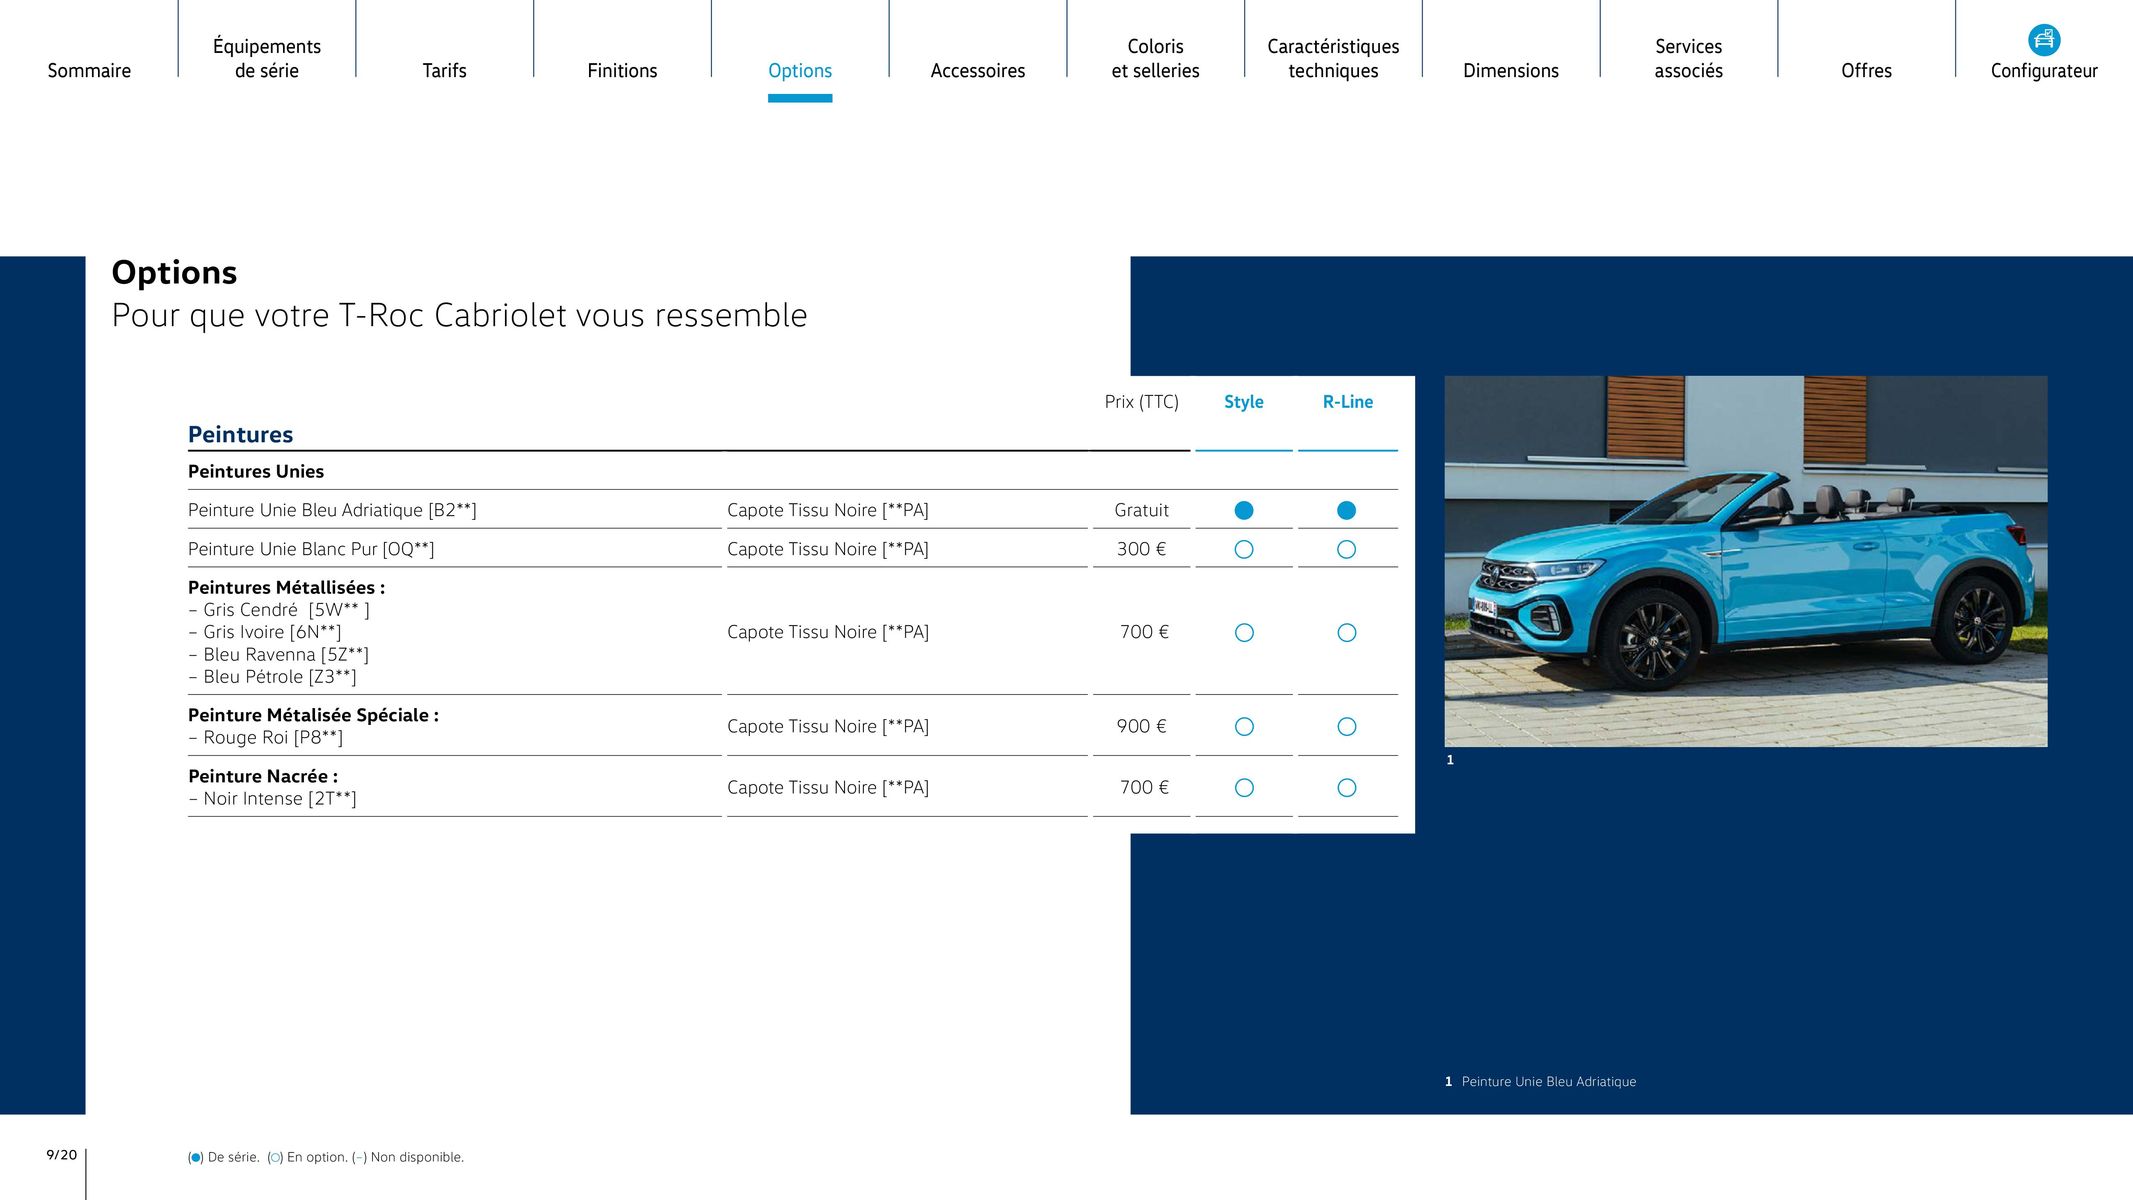Viewport: 2133px width, 1200px height.
Task: Click the 'Gratuit' price cell
Action: (1141, 510)
